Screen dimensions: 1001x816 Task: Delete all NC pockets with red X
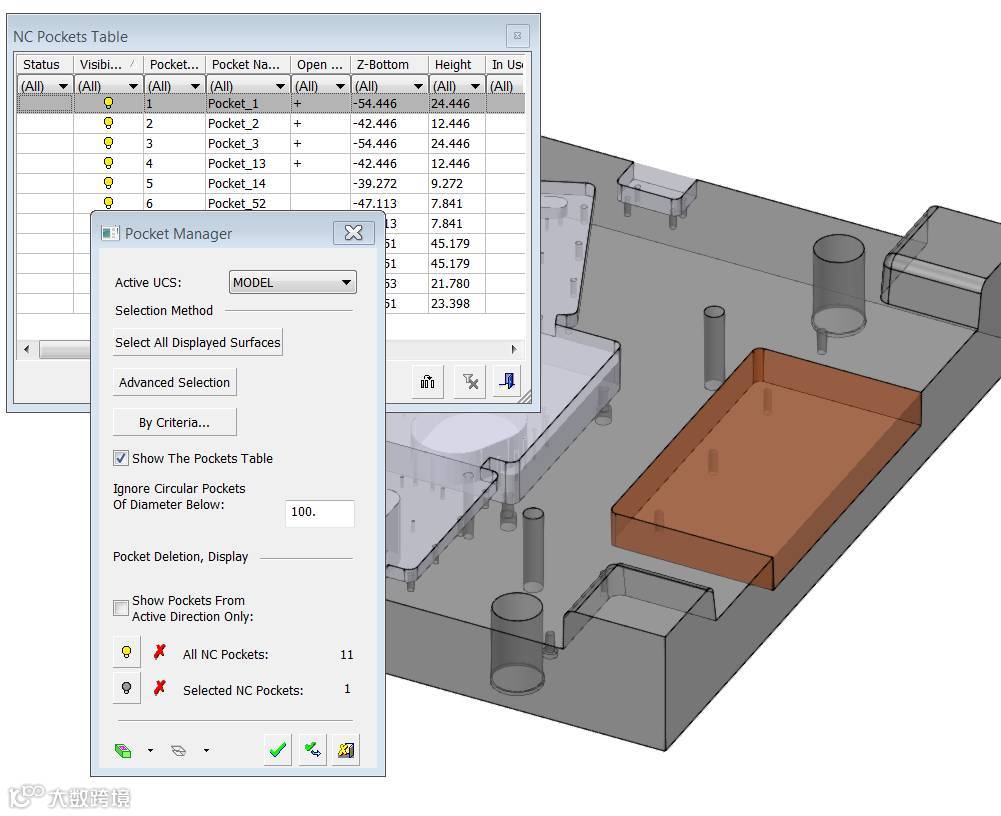(160, 652)
